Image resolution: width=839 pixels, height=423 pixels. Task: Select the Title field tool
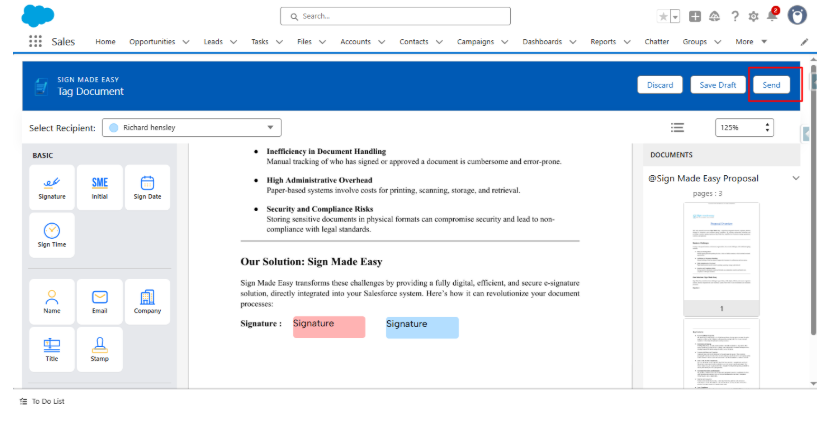click(x=52, y=349)
